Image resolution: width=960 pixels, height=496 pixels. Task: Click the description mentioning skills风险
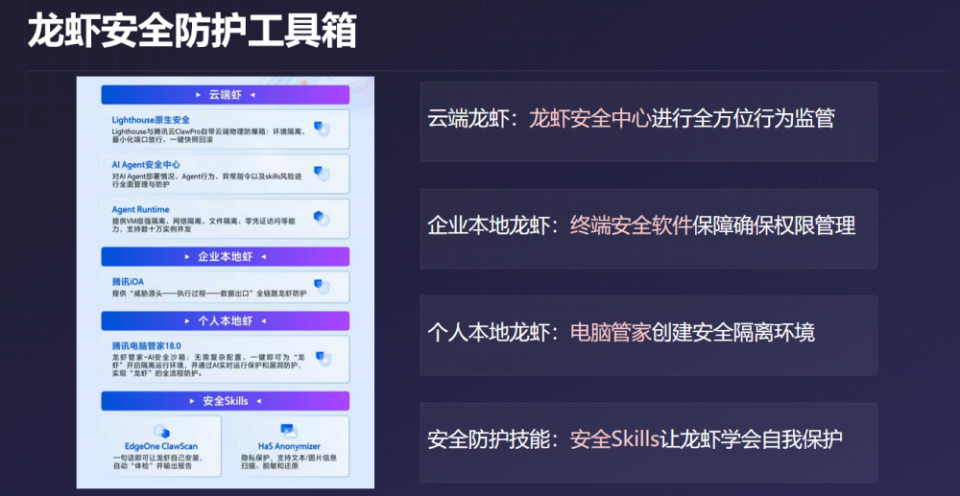208,181
